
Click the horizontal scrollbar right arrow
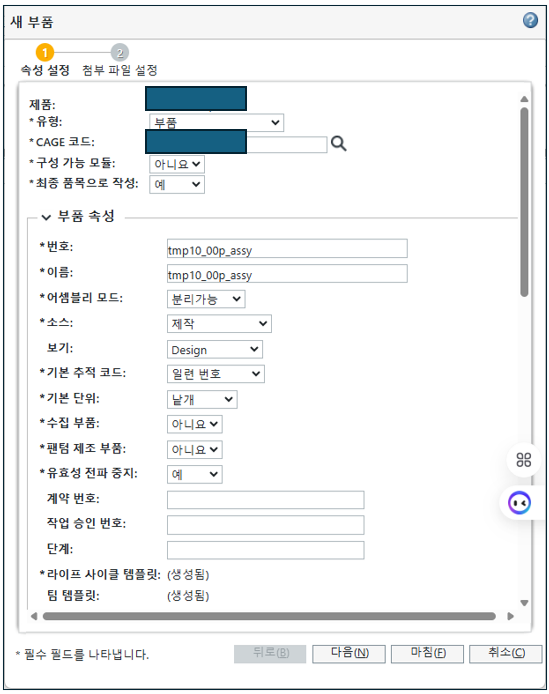[510, 616]
